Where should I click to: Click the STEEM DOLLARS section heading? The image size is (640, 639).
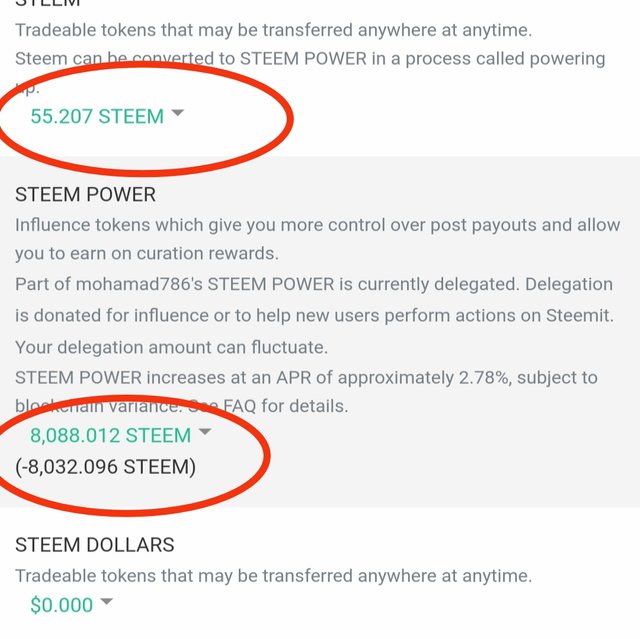(x=95, y=545)
